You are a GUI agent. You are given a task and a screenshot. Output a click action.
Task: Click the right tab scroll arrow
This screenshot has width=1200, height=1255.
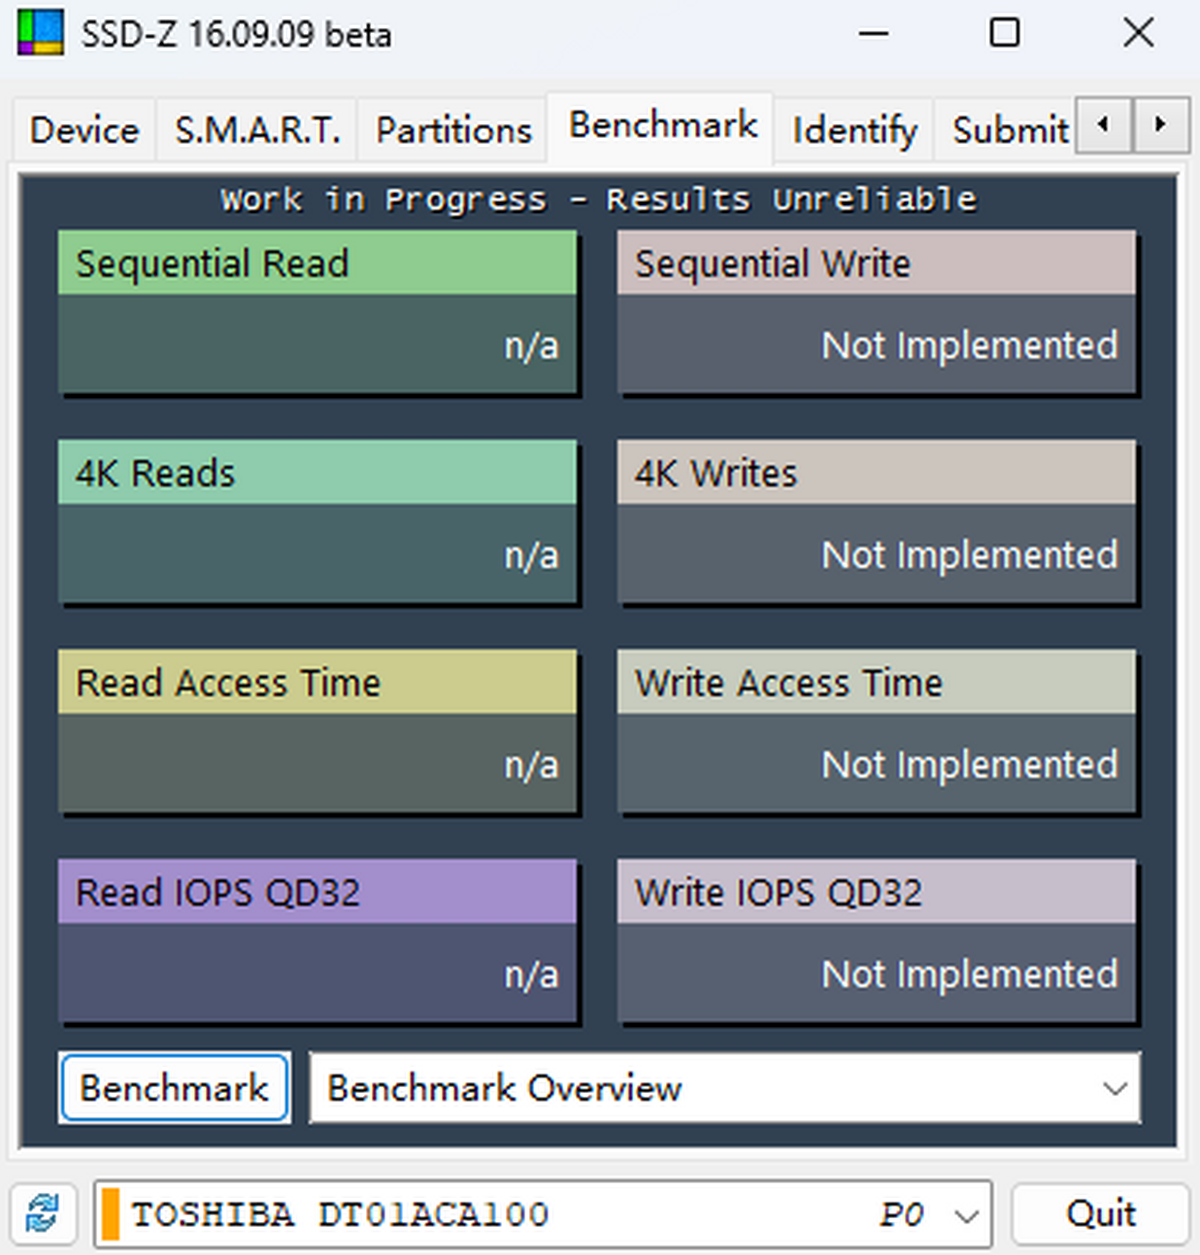coord(1160,126)
